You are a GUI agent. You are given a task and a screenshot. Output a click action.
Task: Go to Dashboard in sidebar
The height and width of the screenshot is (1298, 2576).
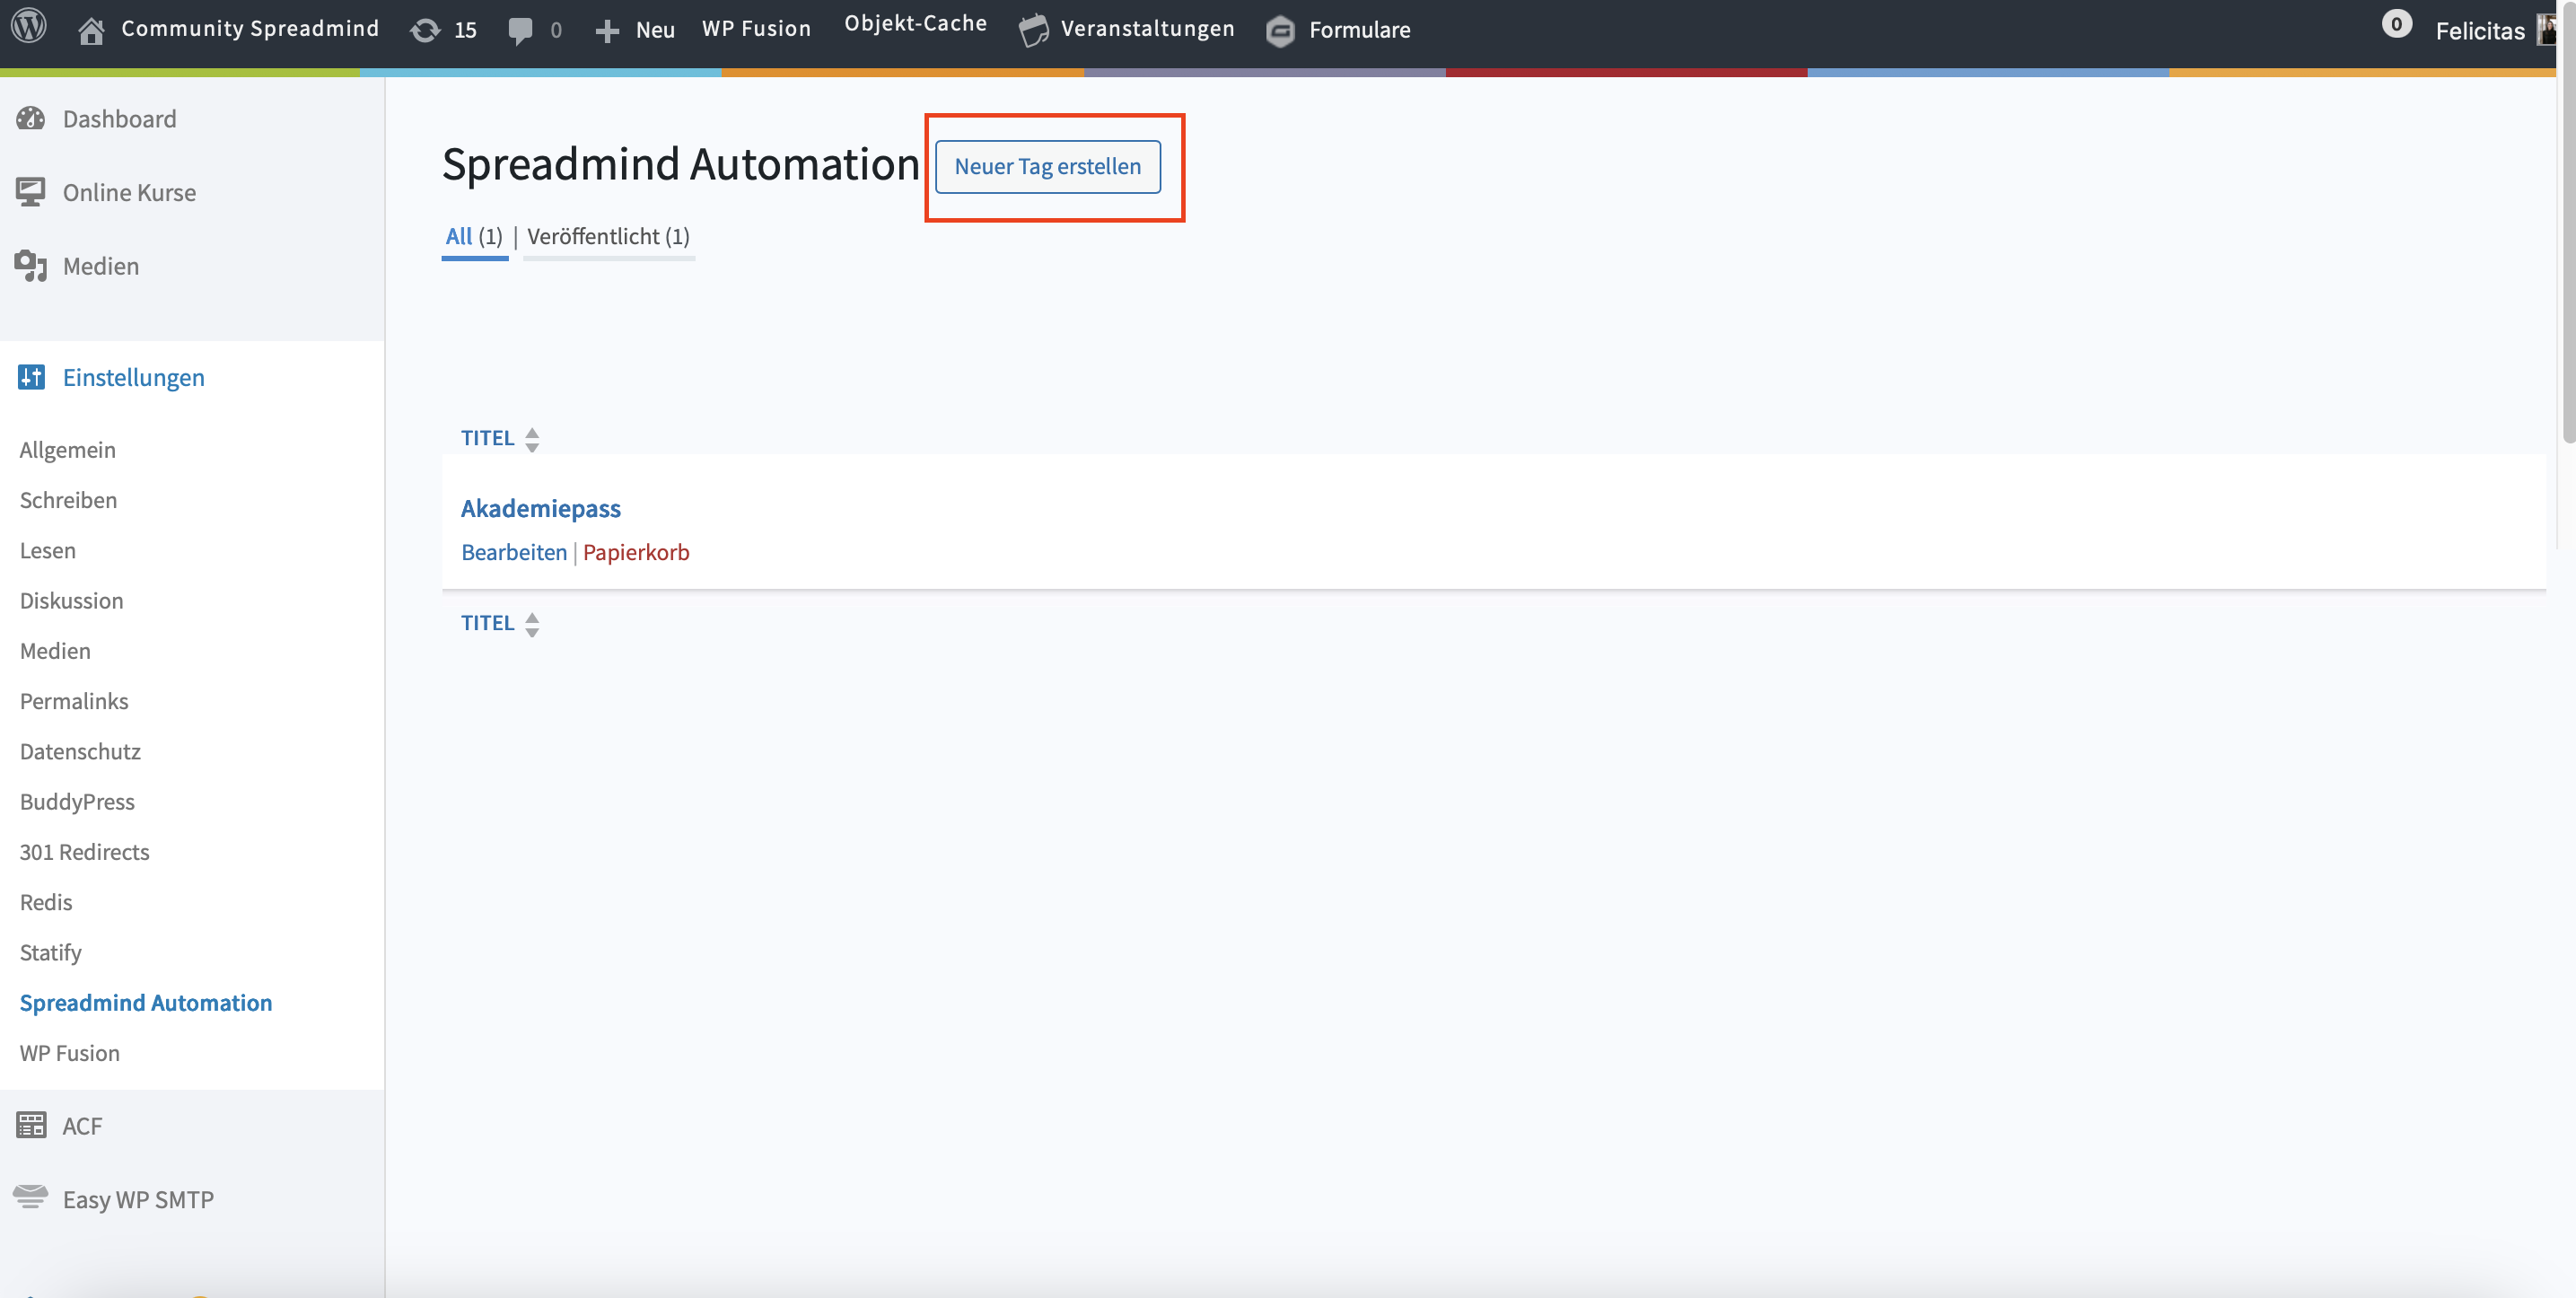119,119
